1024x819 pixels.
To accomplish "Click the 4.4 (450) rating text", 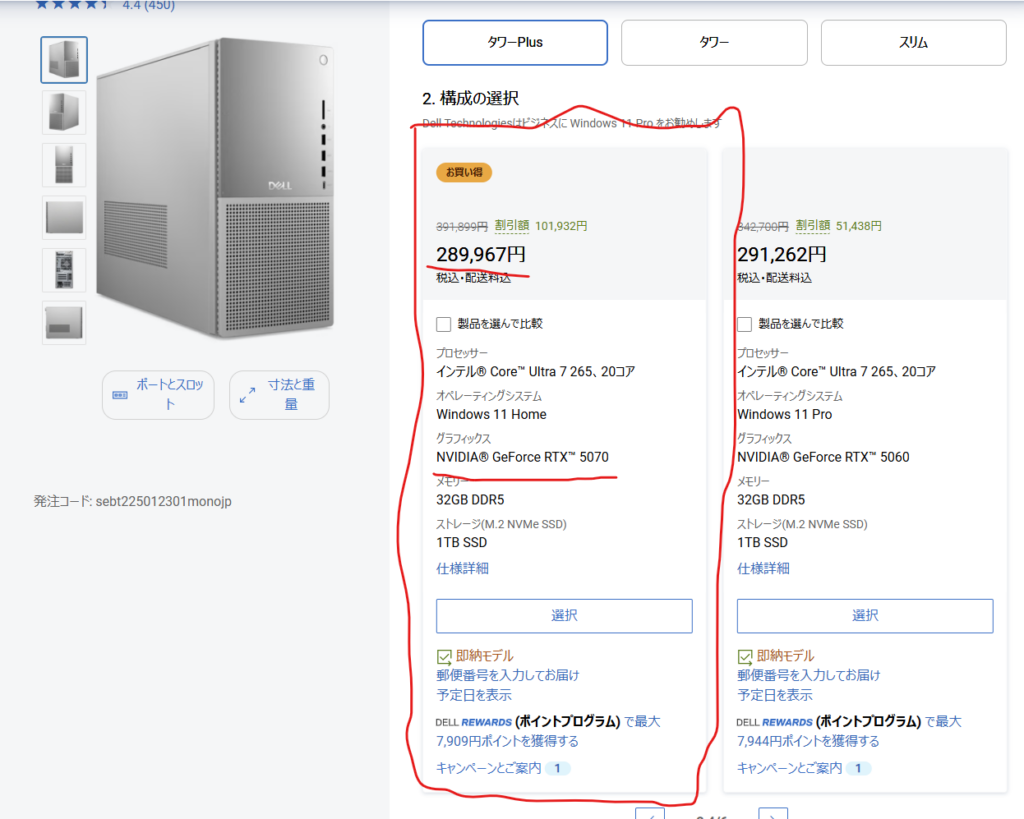I will pyautogui.click(x=149, y=5).
